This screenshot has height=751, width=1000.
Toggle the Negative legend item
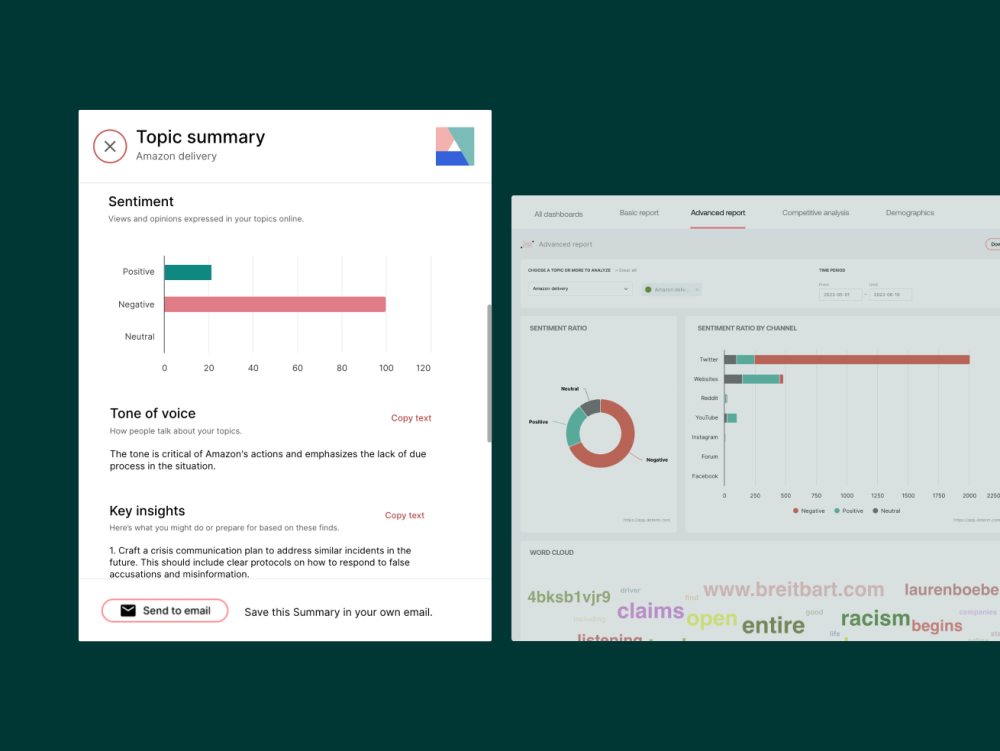click(x=809, y=511)
